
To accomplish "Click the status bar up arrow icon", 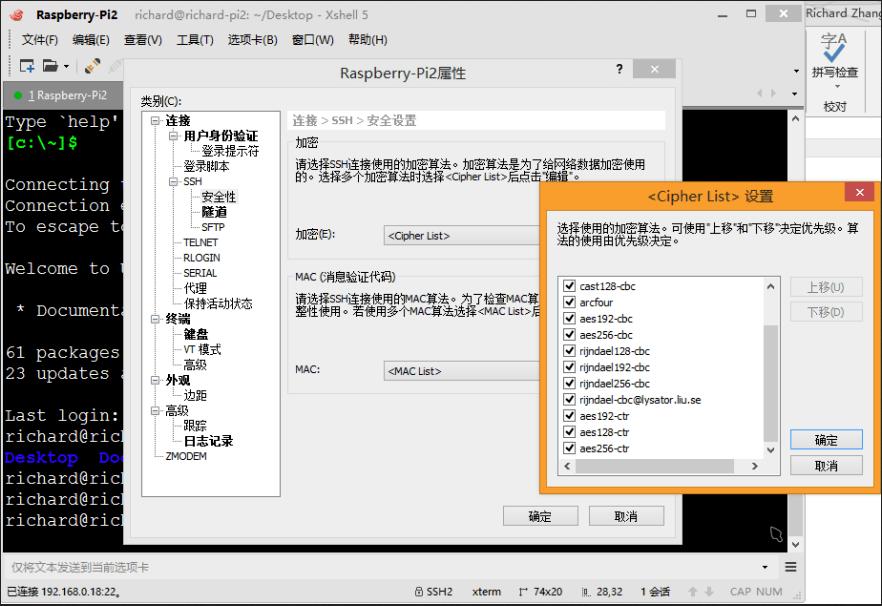I will tap(692, 591).
